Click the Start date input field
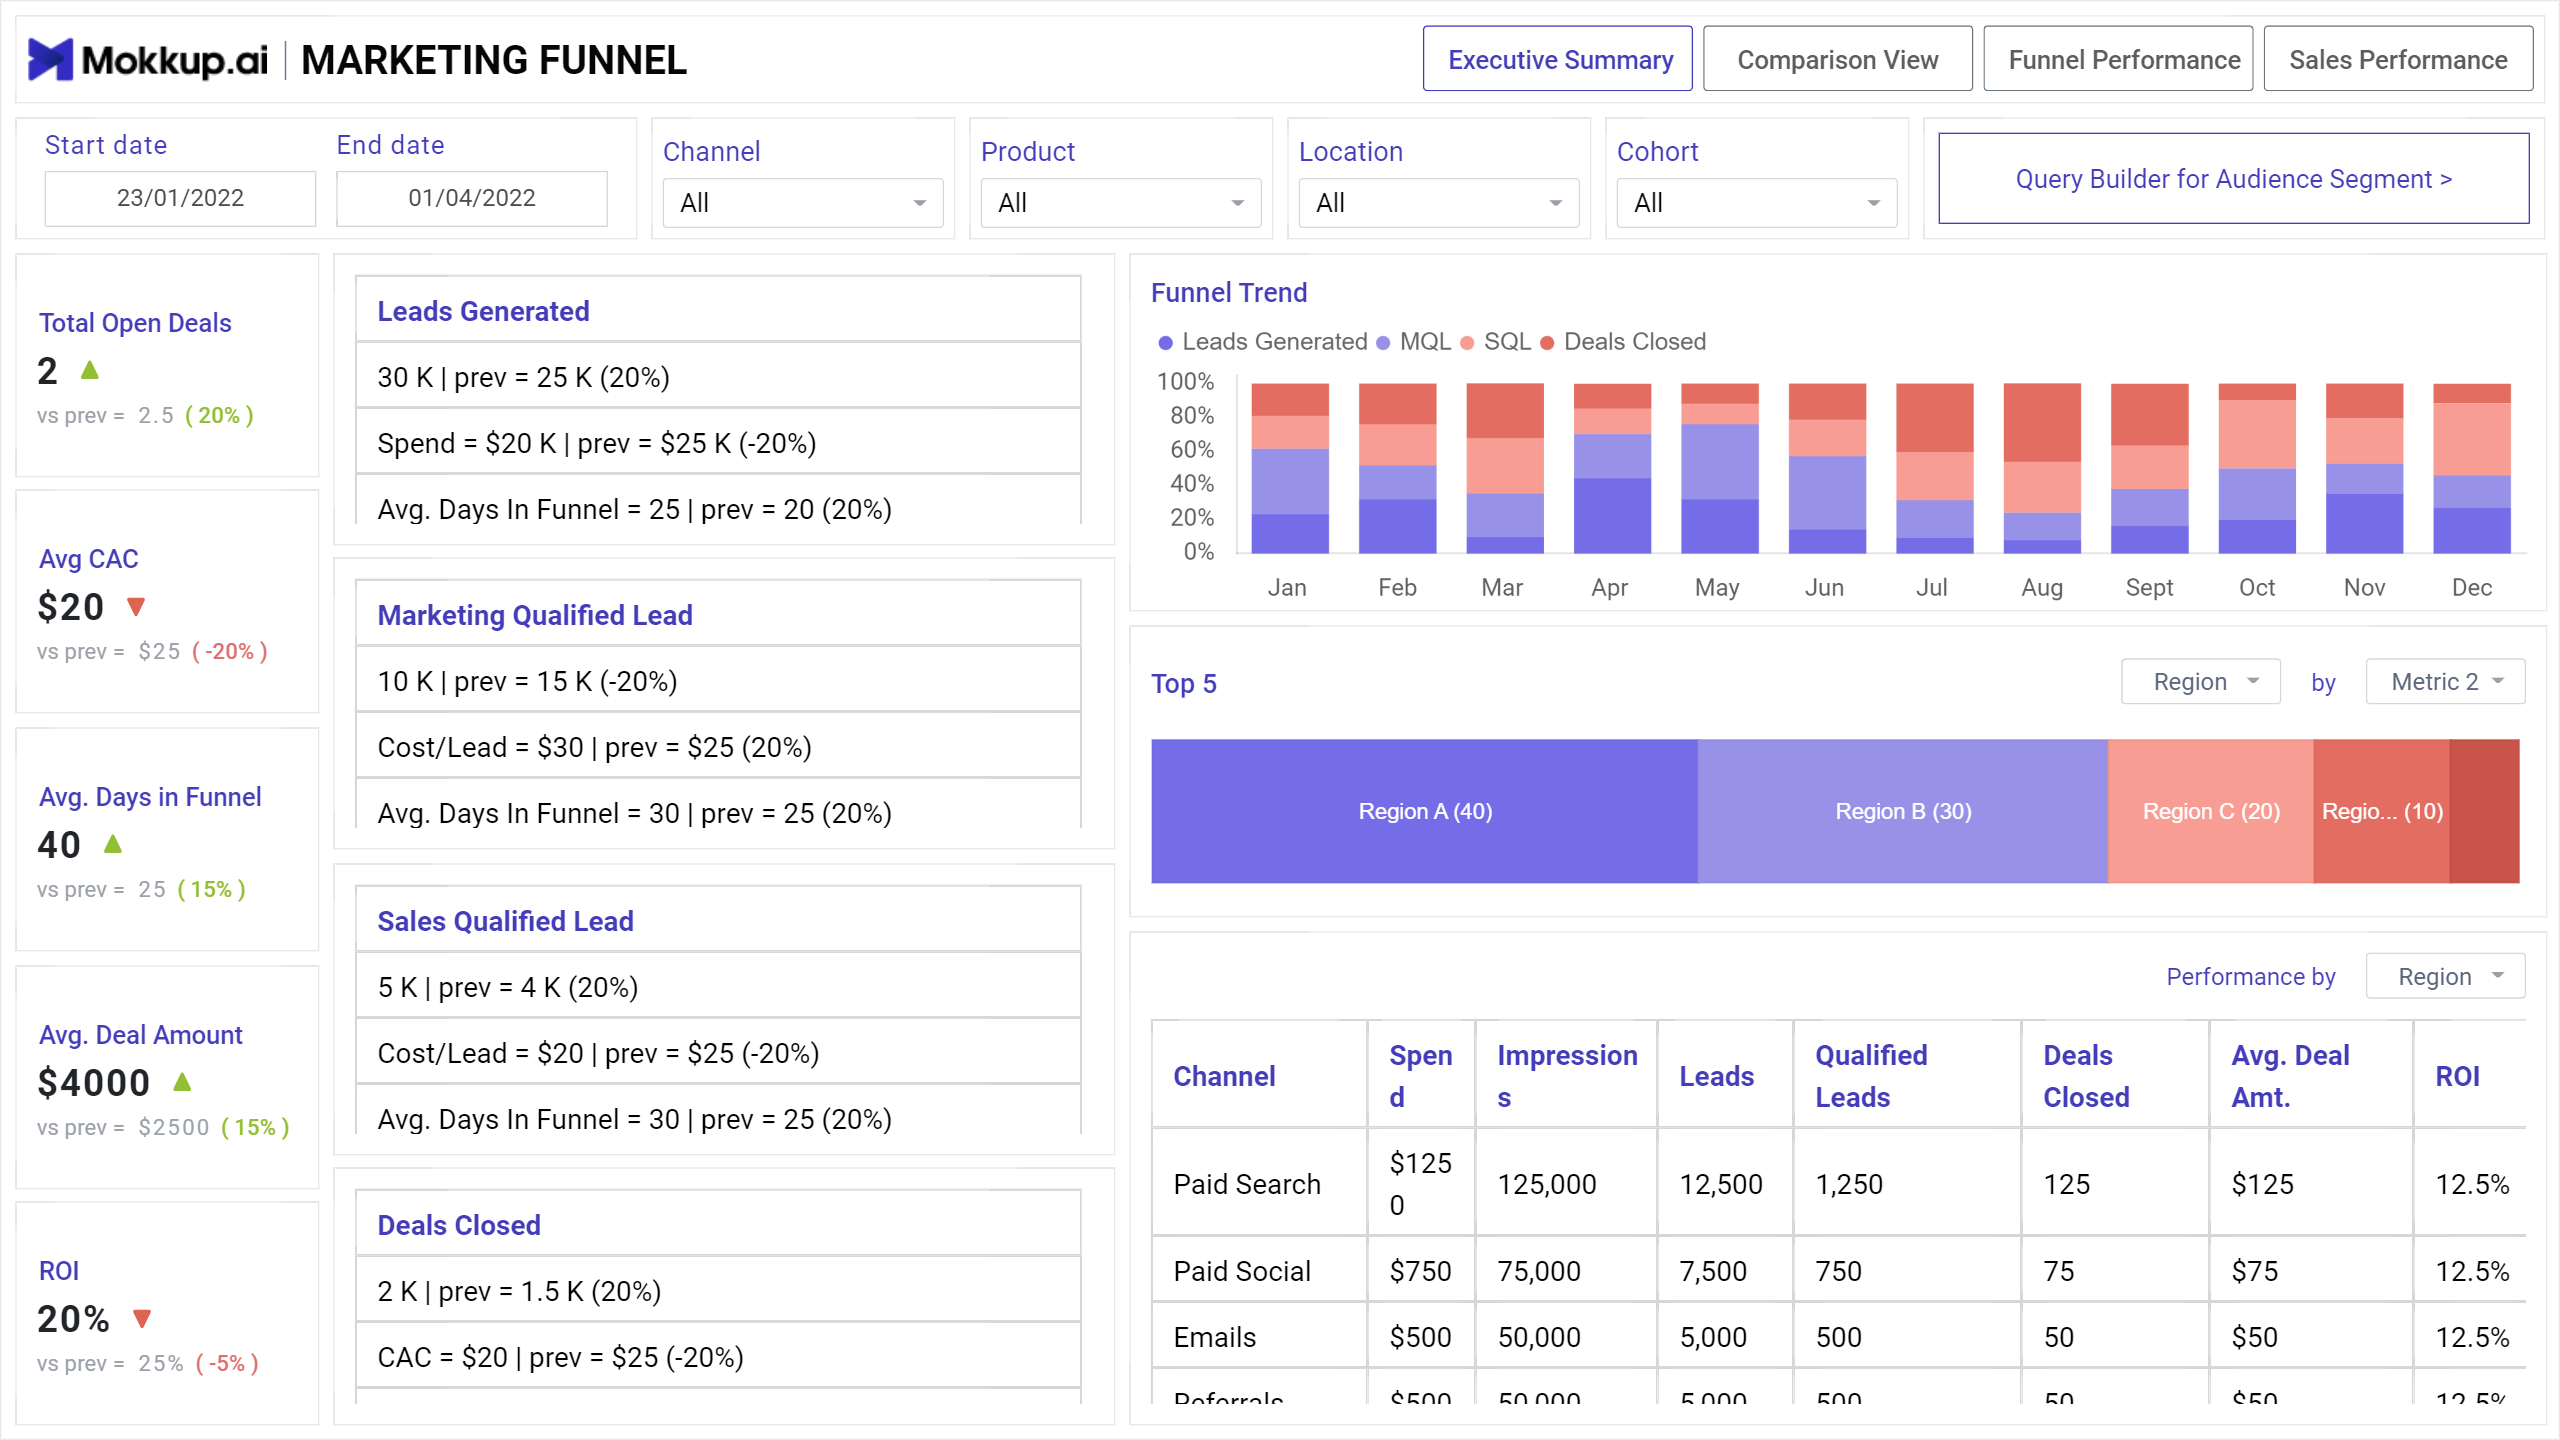2560x1440 pixels. 180,198
